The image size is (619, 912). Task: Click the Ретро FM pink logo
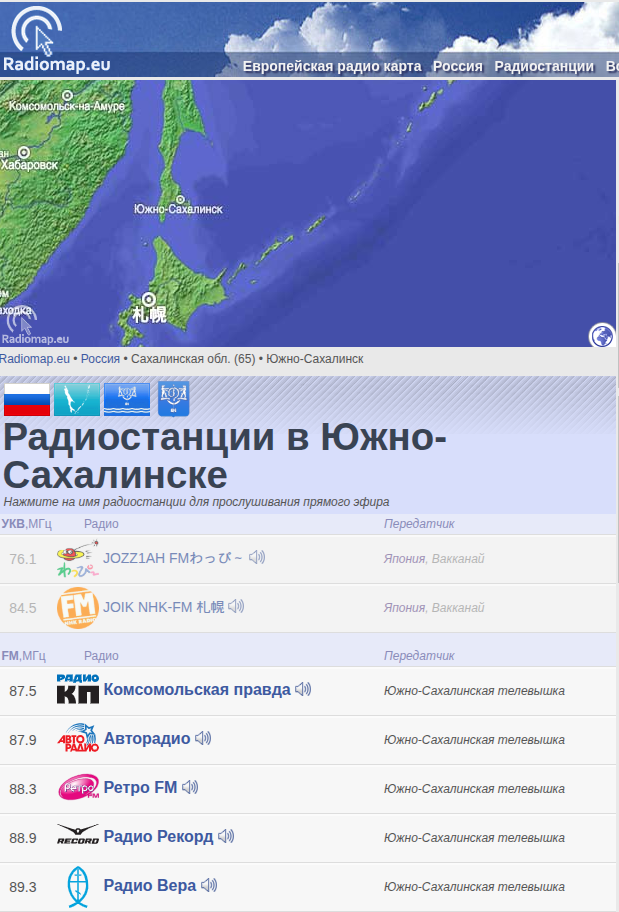[x=78, y=788]
